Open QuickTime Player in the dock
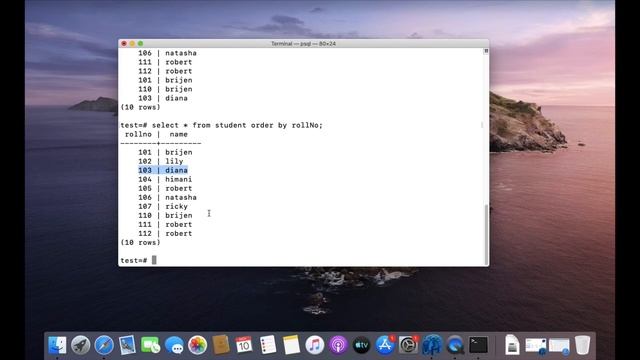 pyautogui.click(x=455, y=345)
